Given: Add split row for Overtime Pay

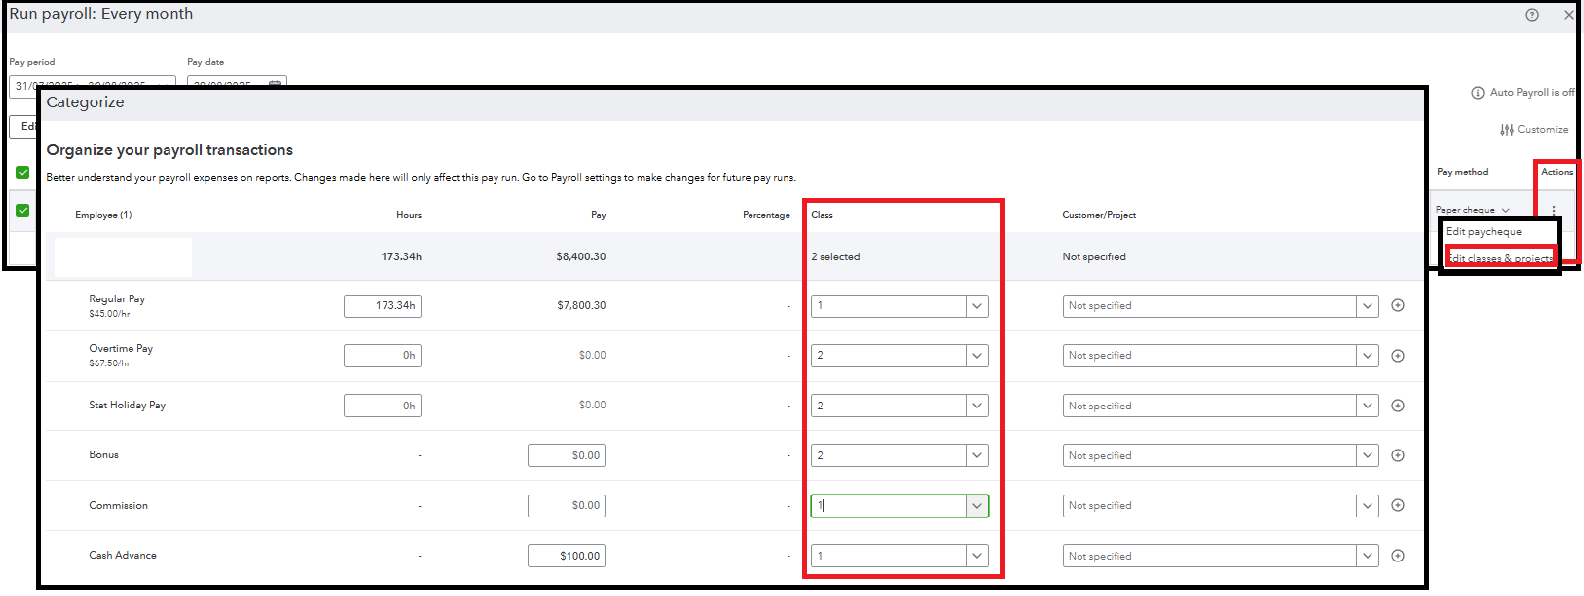Looking at the screenshot, I should 1398,355.
